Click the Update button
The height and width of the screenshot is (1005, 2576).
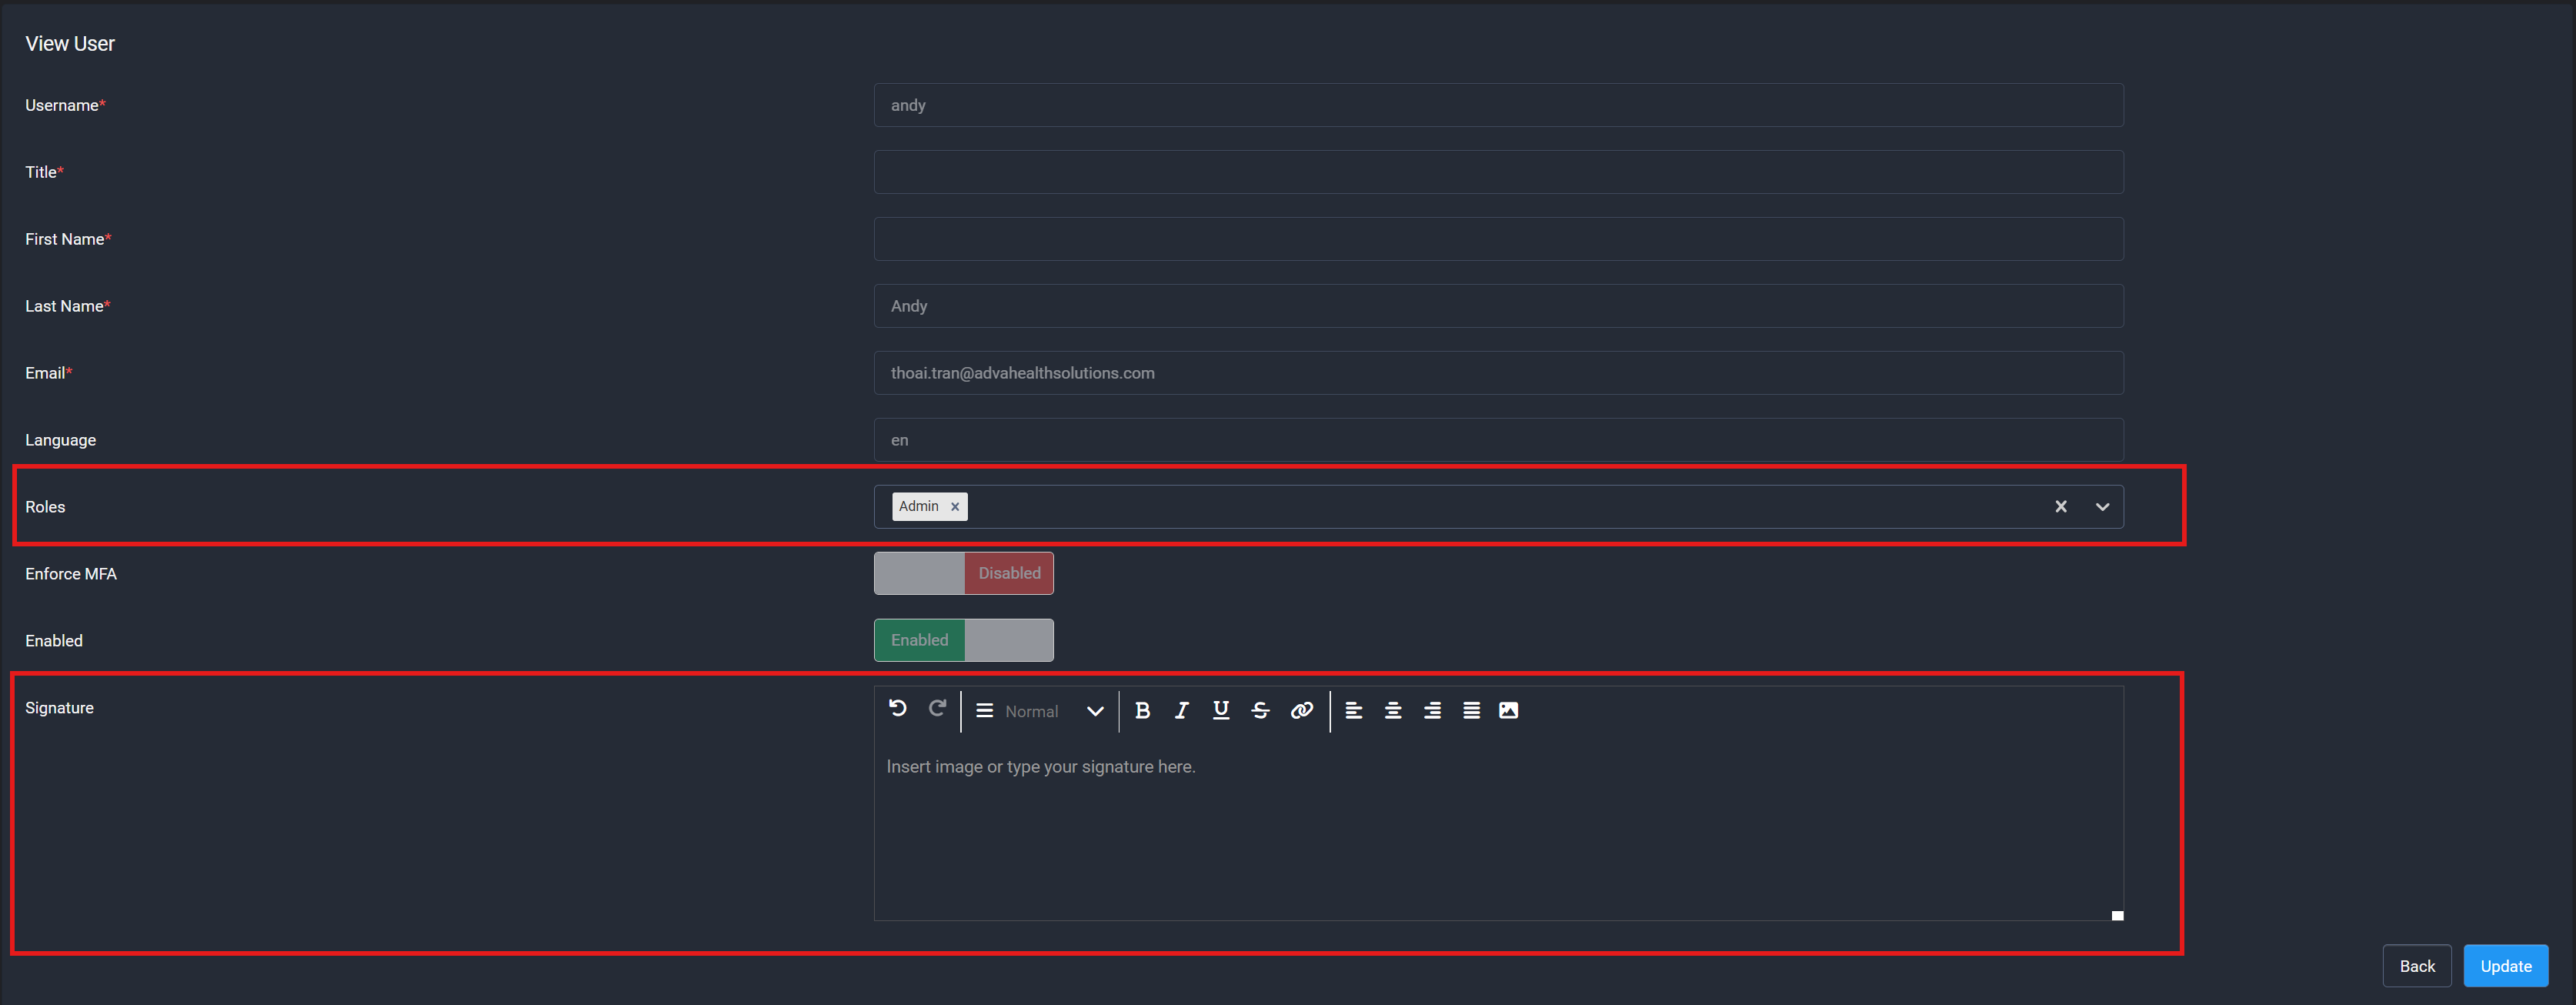click(x=2505, y=966)
